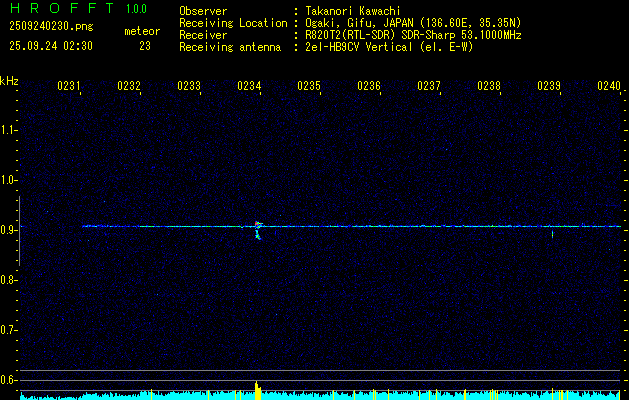Click the kHz axis unit label
Viewport: 629px width, 400px height.
(9, 81)
